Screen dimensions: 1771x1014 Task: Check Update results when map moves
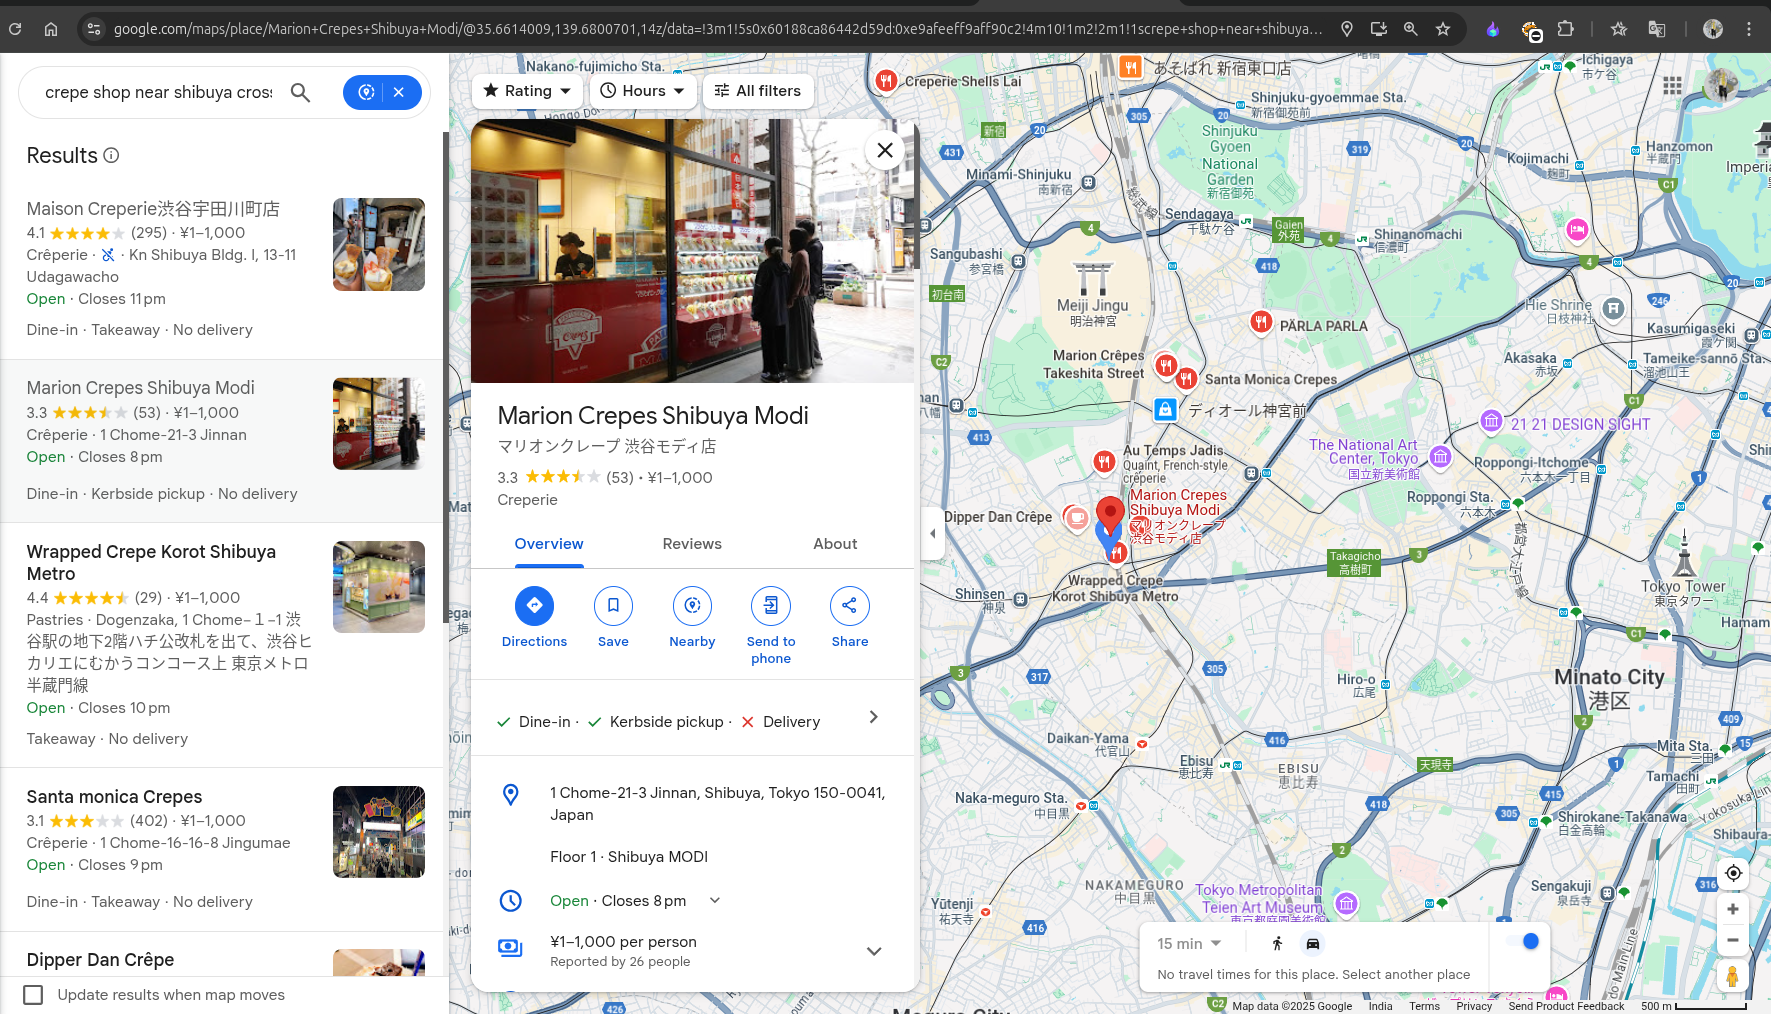click(x=33, y=995)
